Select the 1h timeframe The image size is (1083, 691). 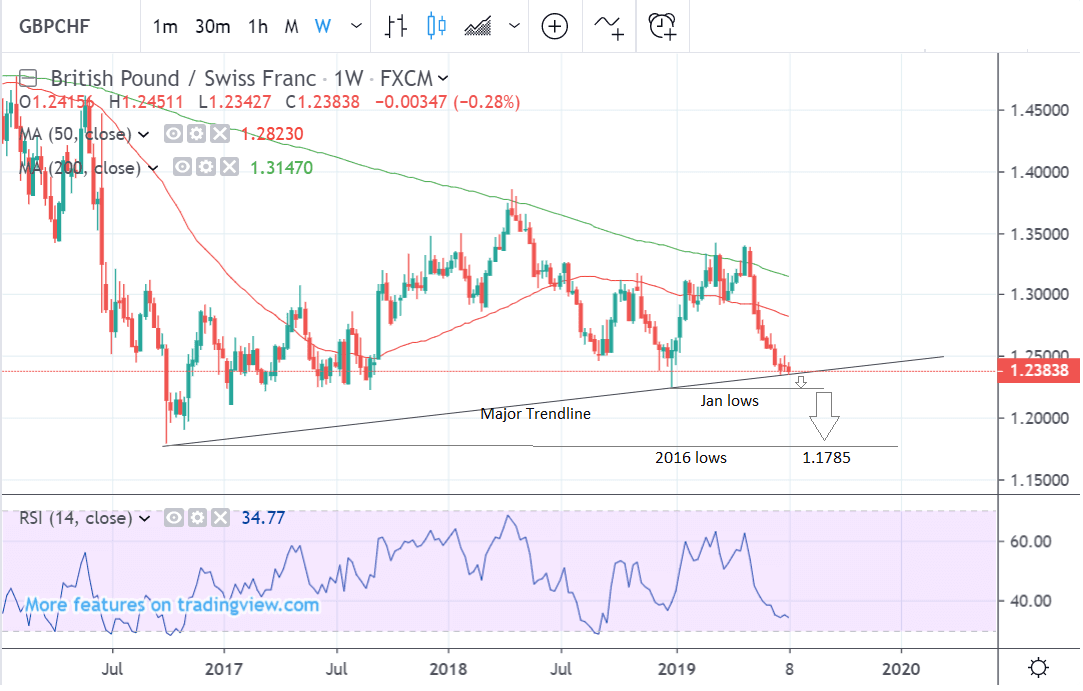tap(258, 27)
